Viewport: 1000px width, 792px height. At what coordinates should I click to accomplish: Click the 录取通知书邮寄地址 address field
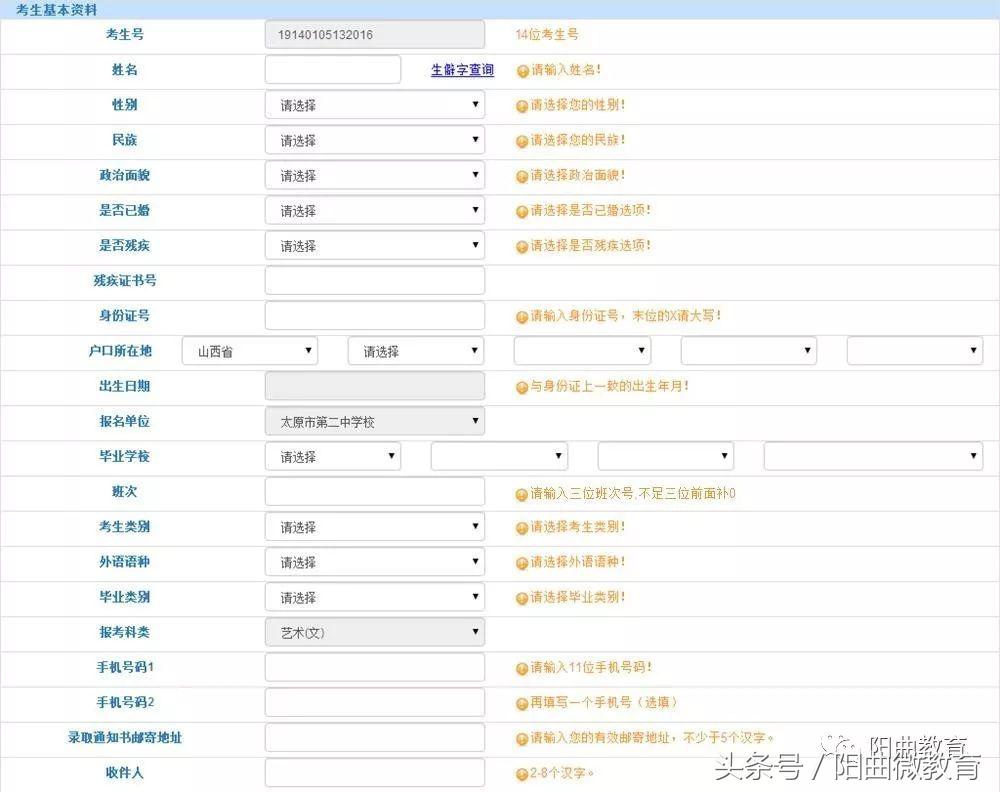374,737
